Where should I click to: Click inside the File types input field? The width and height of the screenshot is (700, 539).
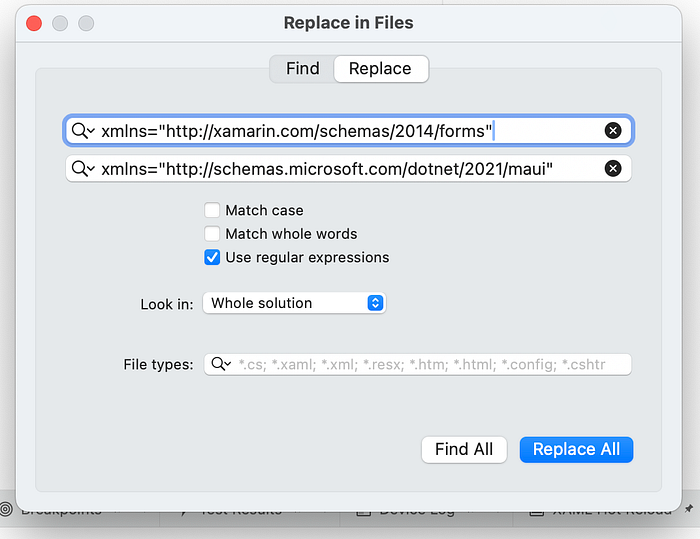430,364
